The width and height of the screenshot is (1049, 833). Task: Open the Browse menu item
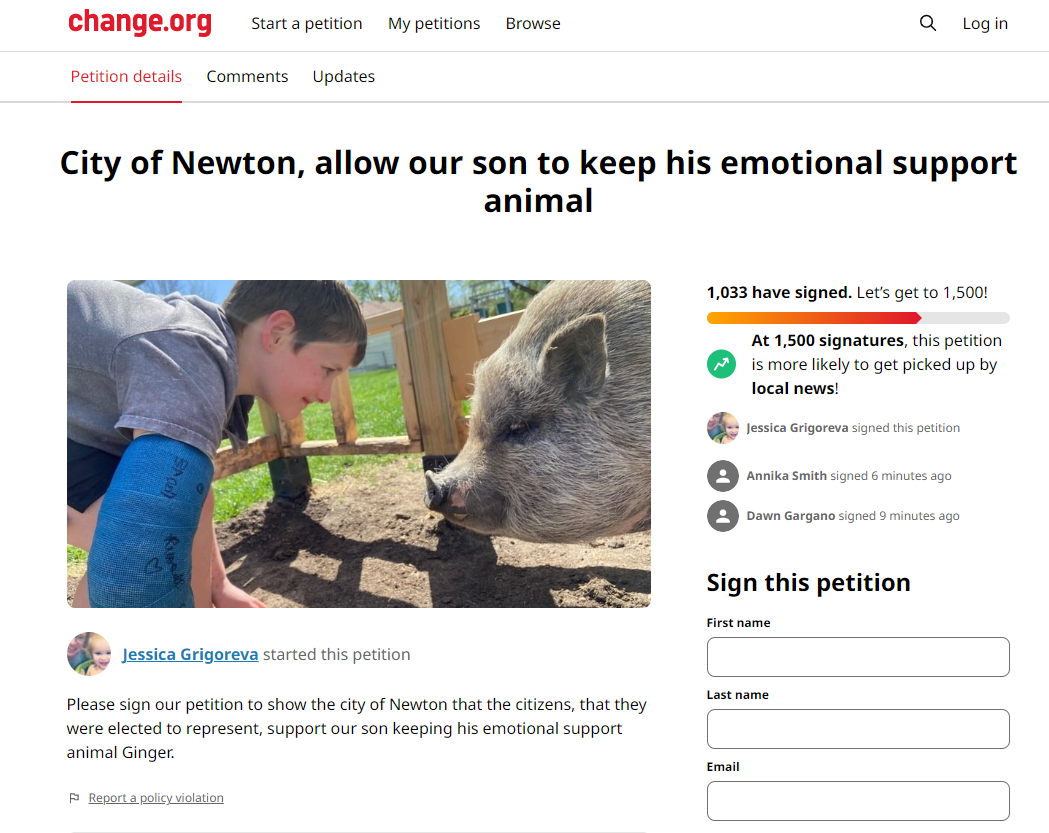[533, 23]
